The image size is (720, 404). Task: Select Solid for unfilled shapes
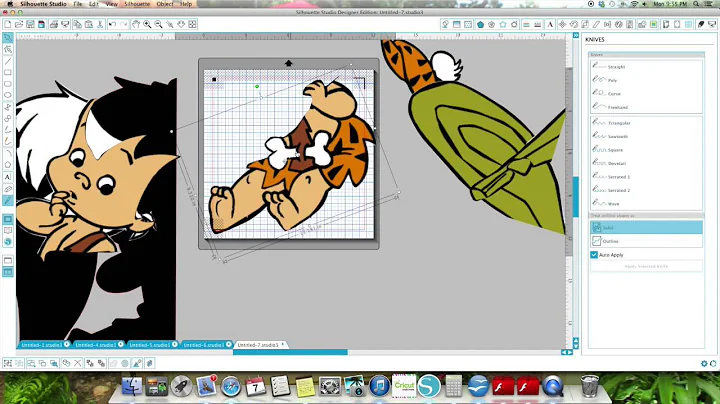click(646, 228)
